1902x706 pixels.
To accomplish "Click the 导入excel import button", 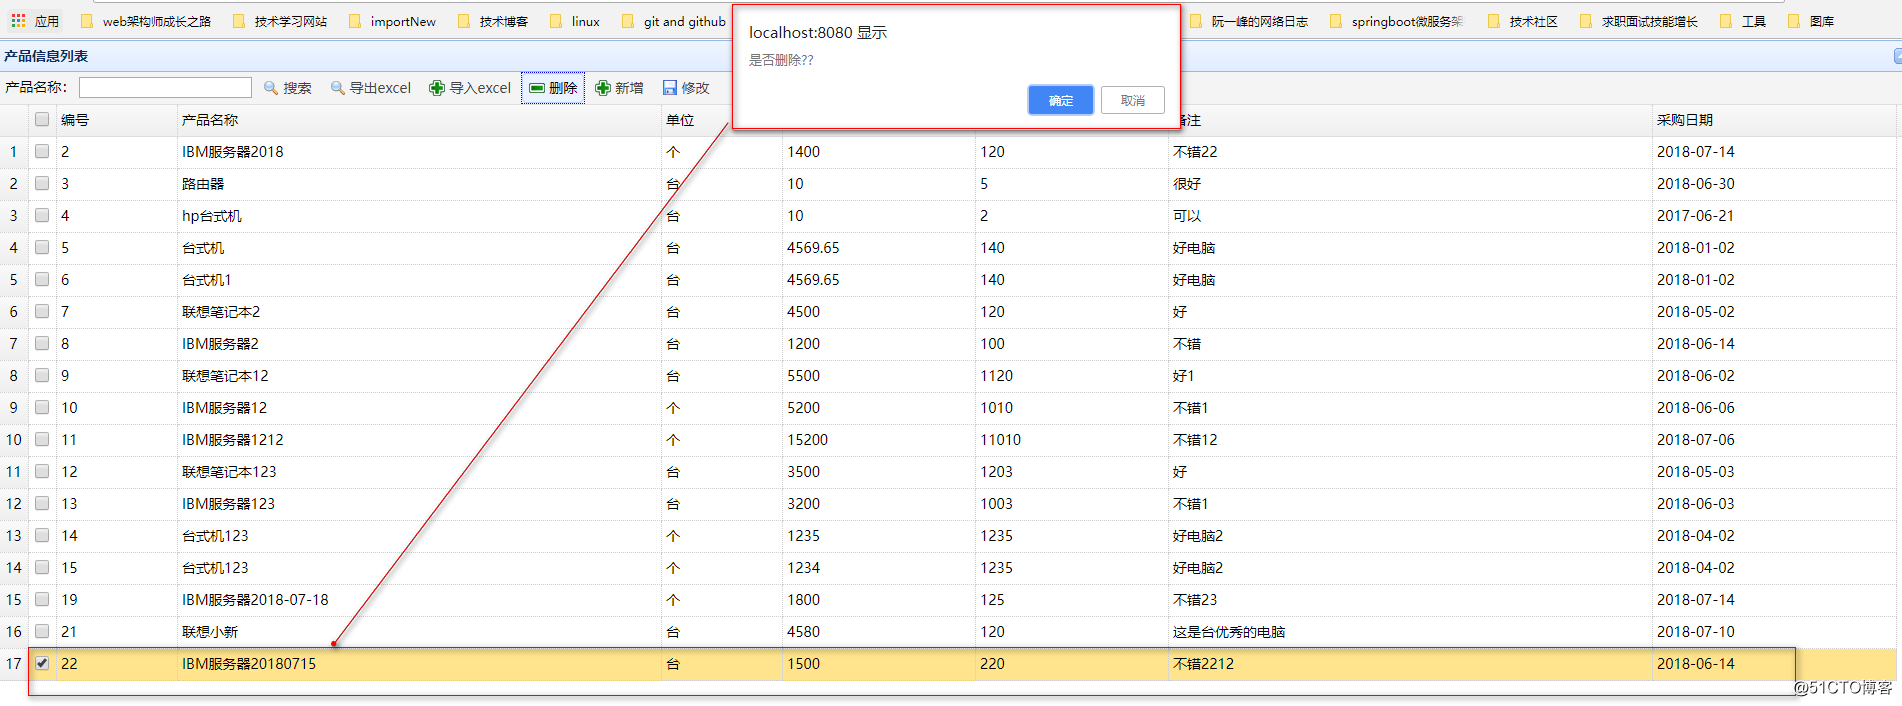I will pyautogui.click(x=470, y=88).
